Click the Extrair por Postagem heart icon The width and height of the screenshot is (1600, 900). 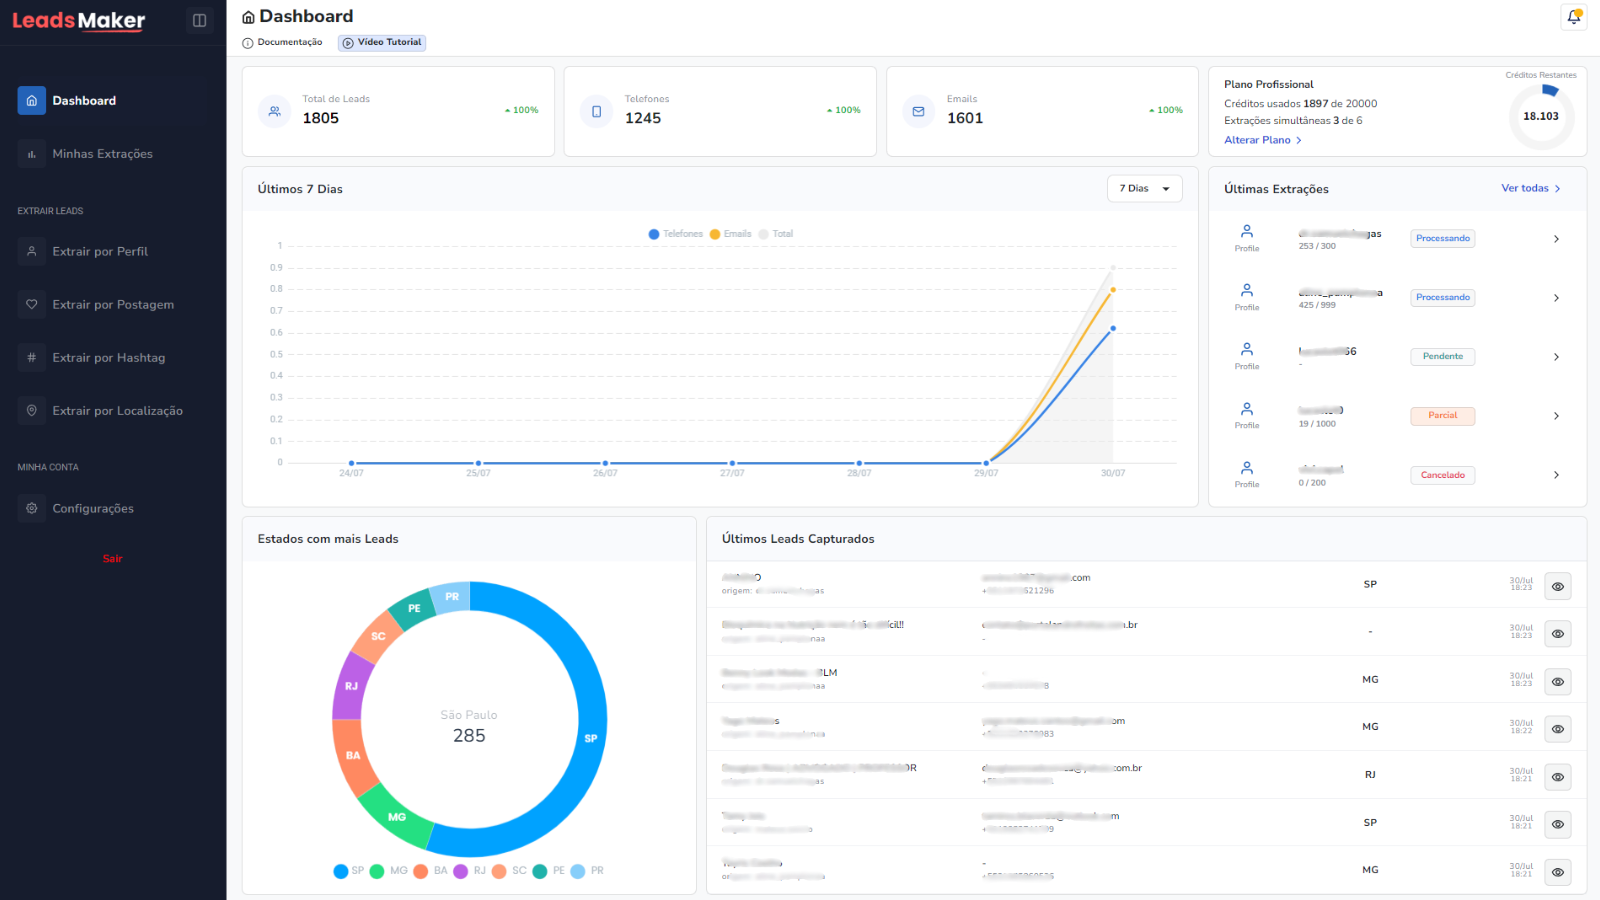(x=32, y=305)
